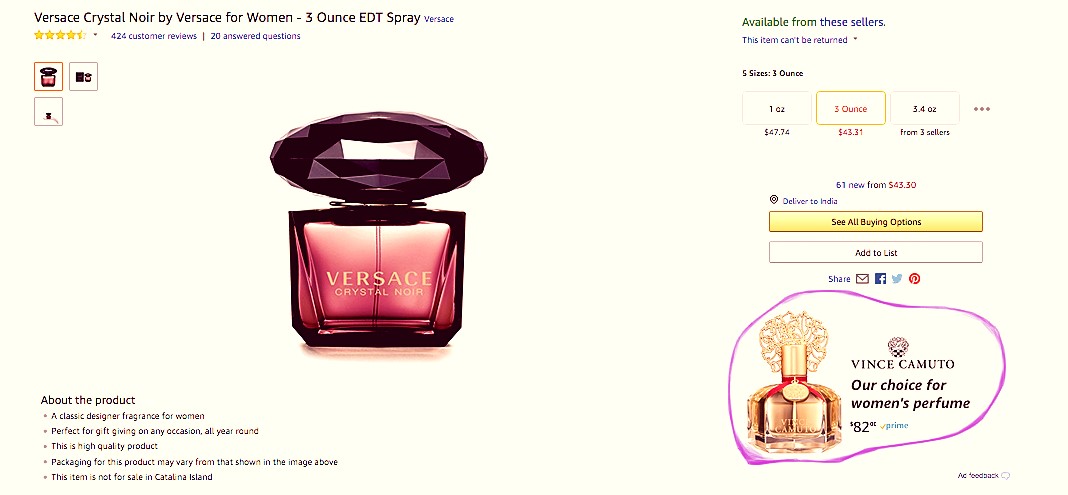Select the 3 Ounce size option
The width and height of the screenshot is (1068, 495).
851,108
